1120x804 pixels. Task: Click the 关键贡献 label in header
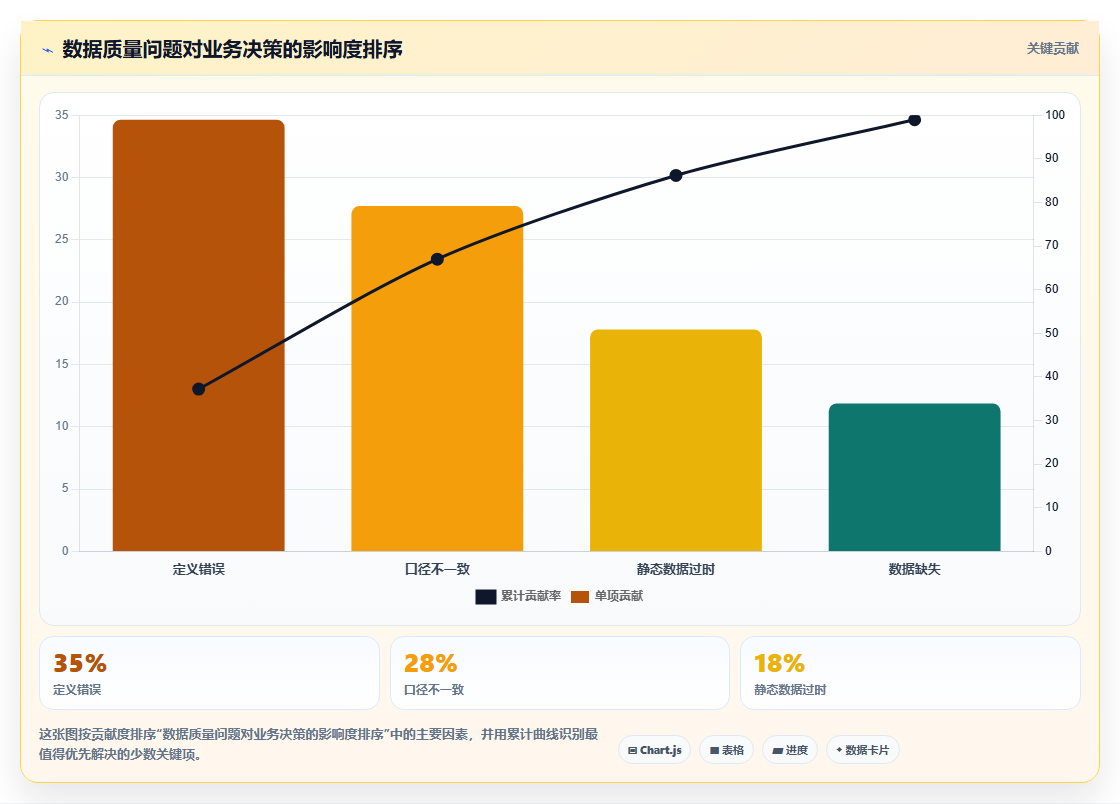click(x=1052, y=49)
